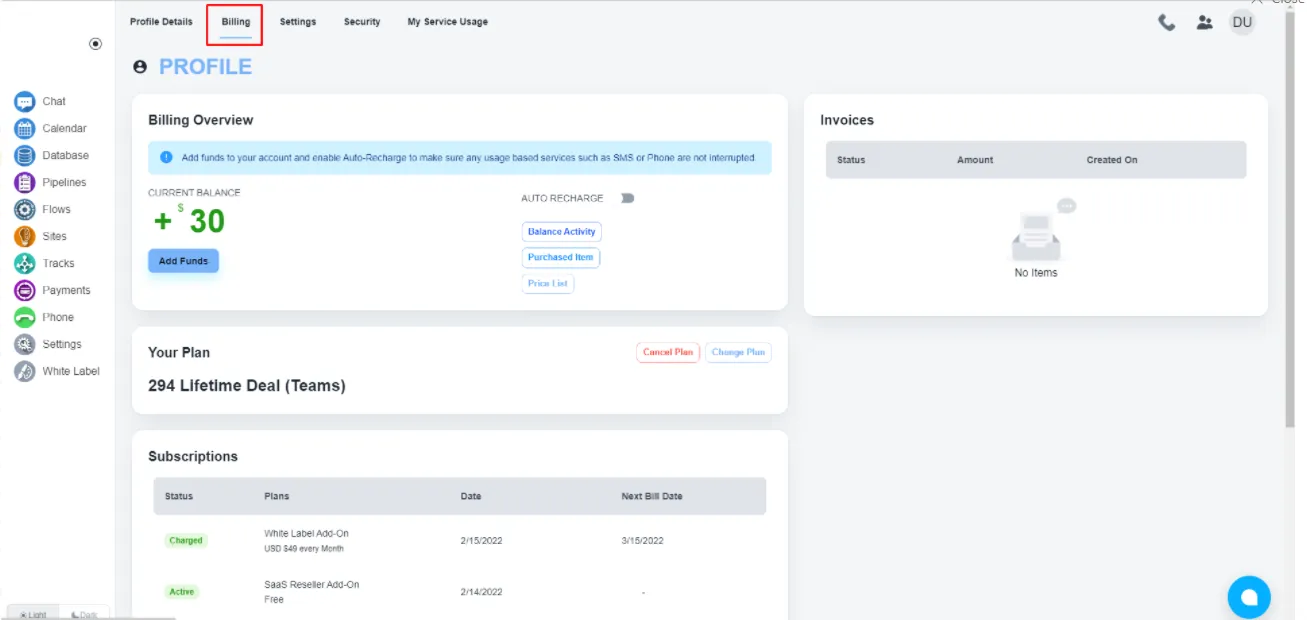
Task: Click the profile icon beside PROFILE heading
Action: [x=140, y=67]
